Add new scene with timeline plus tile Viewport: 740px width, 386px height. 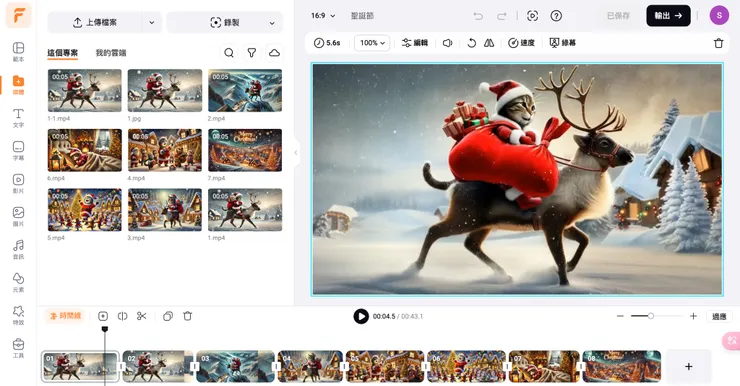[689, 366]
